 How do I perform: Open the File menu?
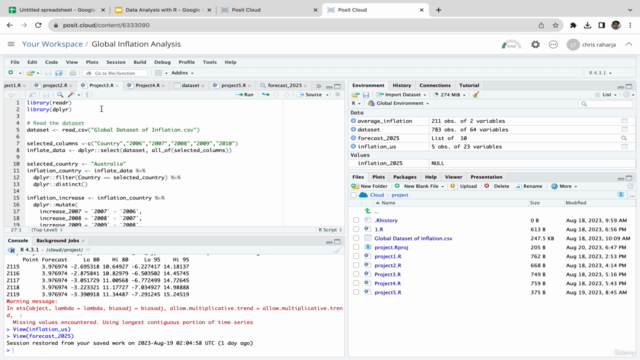point(15,62)
